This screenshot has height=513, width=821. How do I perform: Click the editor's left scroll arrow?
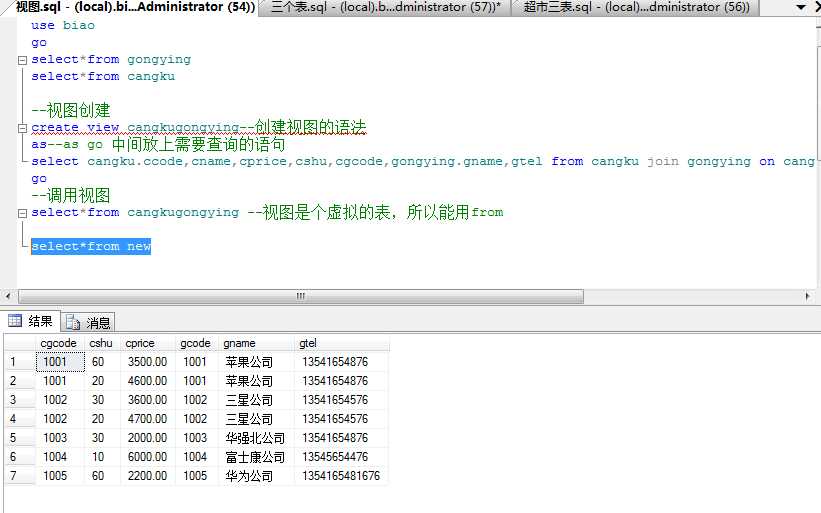pyautogui.click(x=10, y=296)
